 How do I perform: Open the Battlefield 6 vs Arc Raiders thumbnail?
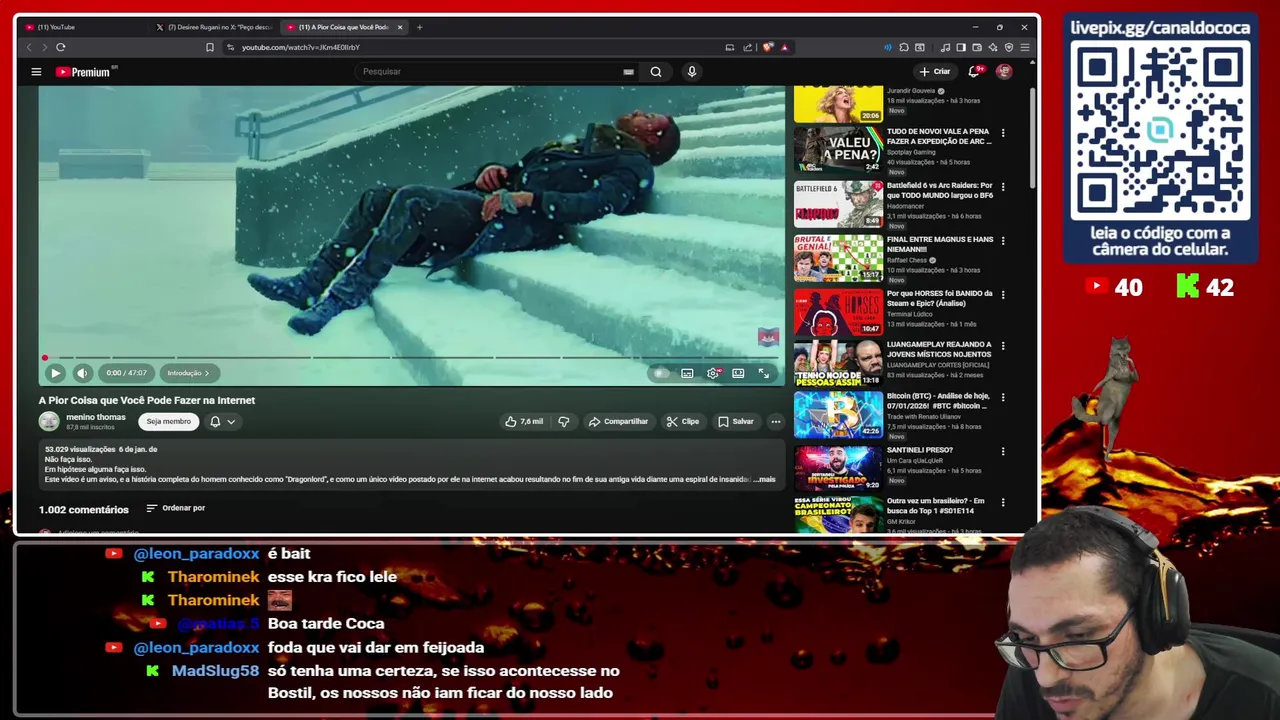pos(838,204)
